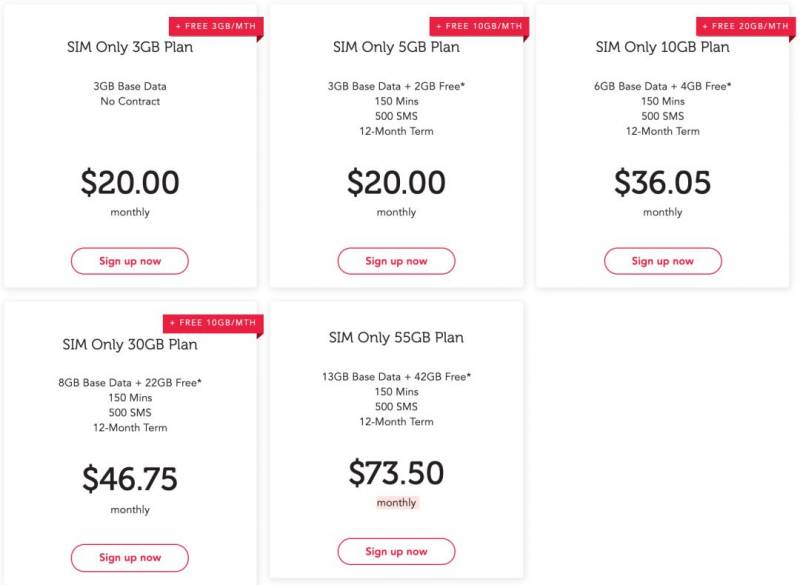Click the SIM Only 55GB Plan heading
This screenshot has width=800, height=585.
pyautogui.click(x=396, y=338)
